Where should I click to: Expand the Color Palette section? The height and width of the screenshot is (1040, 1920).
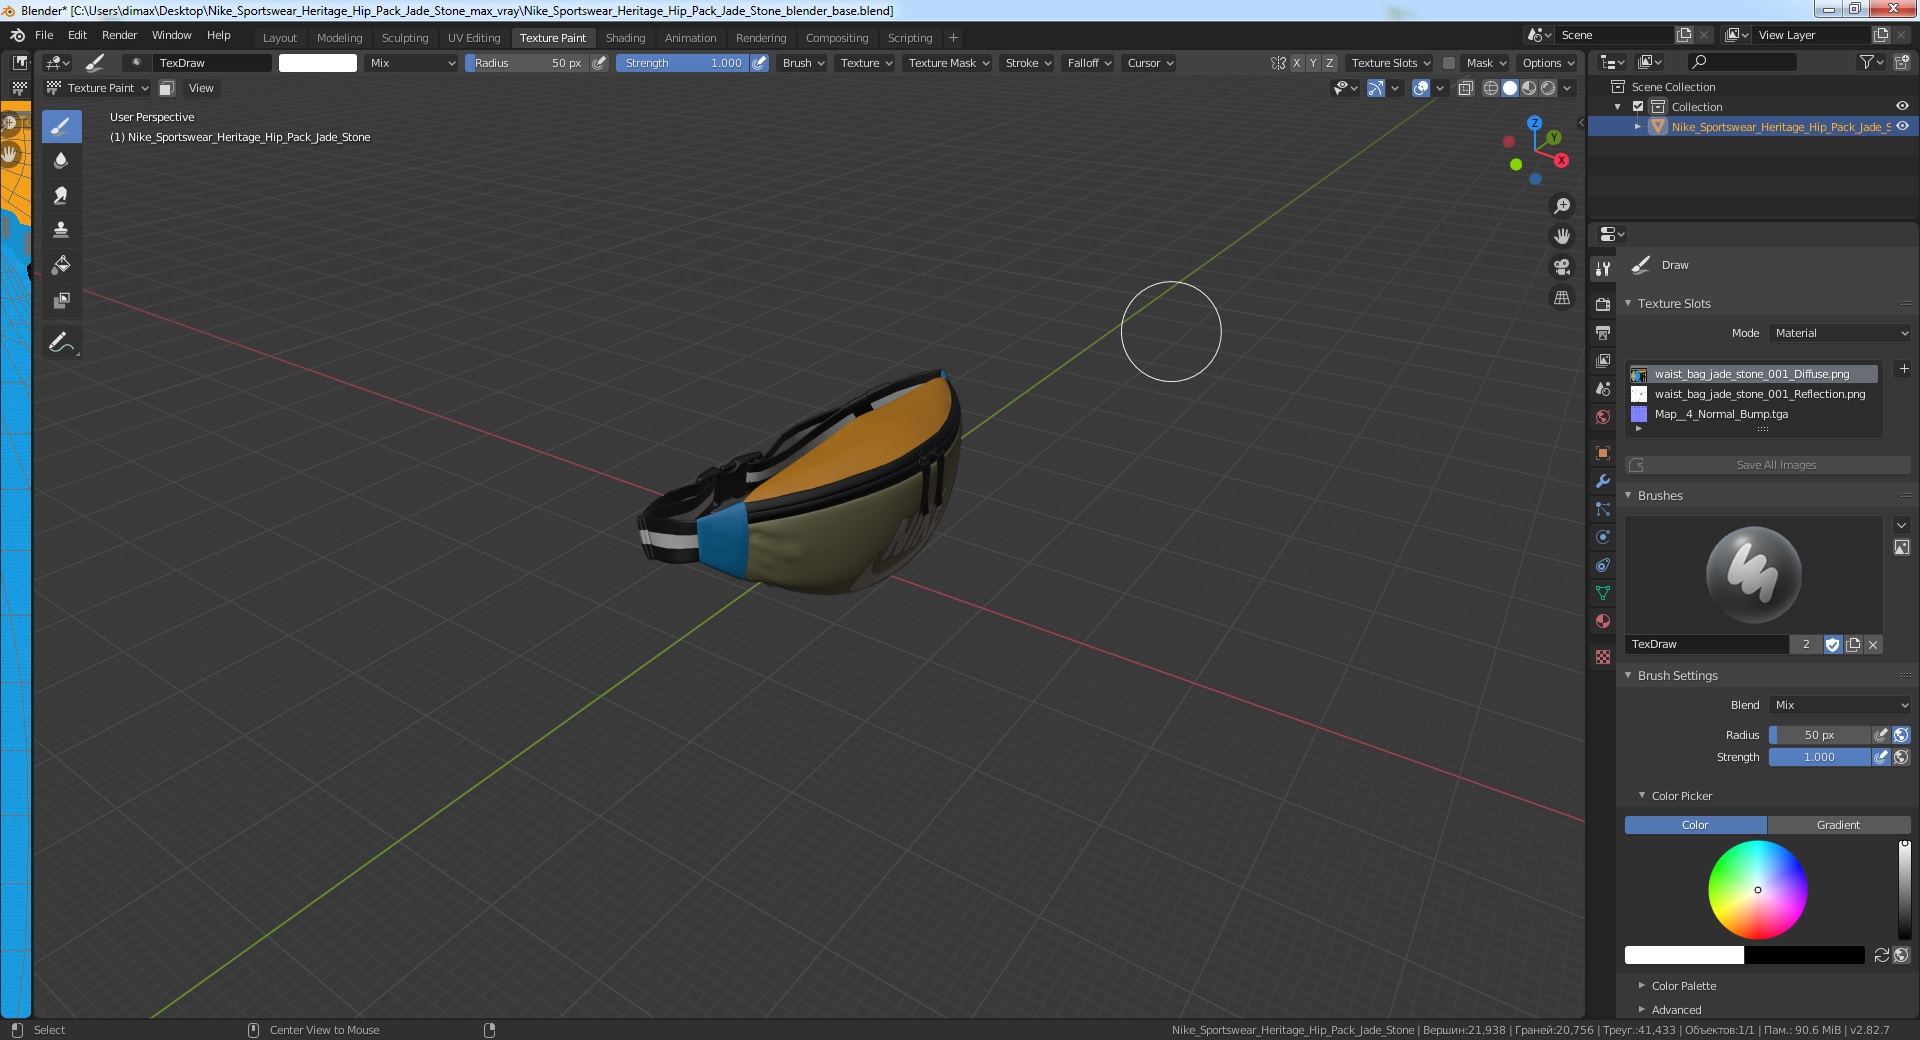pyautogui.click(x=1683, y=986)
